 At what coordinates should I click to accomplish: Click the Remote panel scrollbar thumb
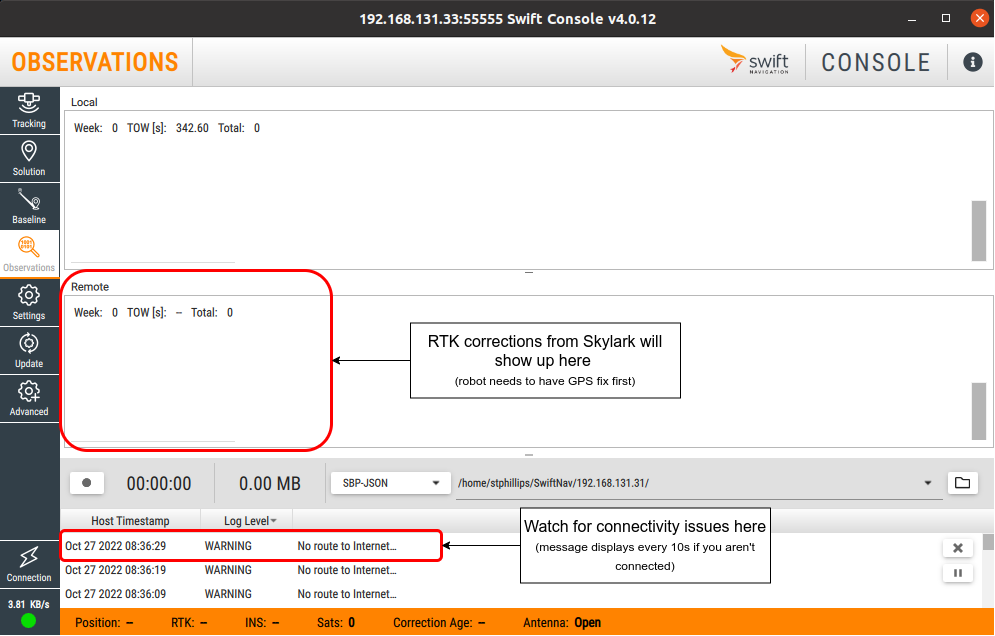(978, 411)
